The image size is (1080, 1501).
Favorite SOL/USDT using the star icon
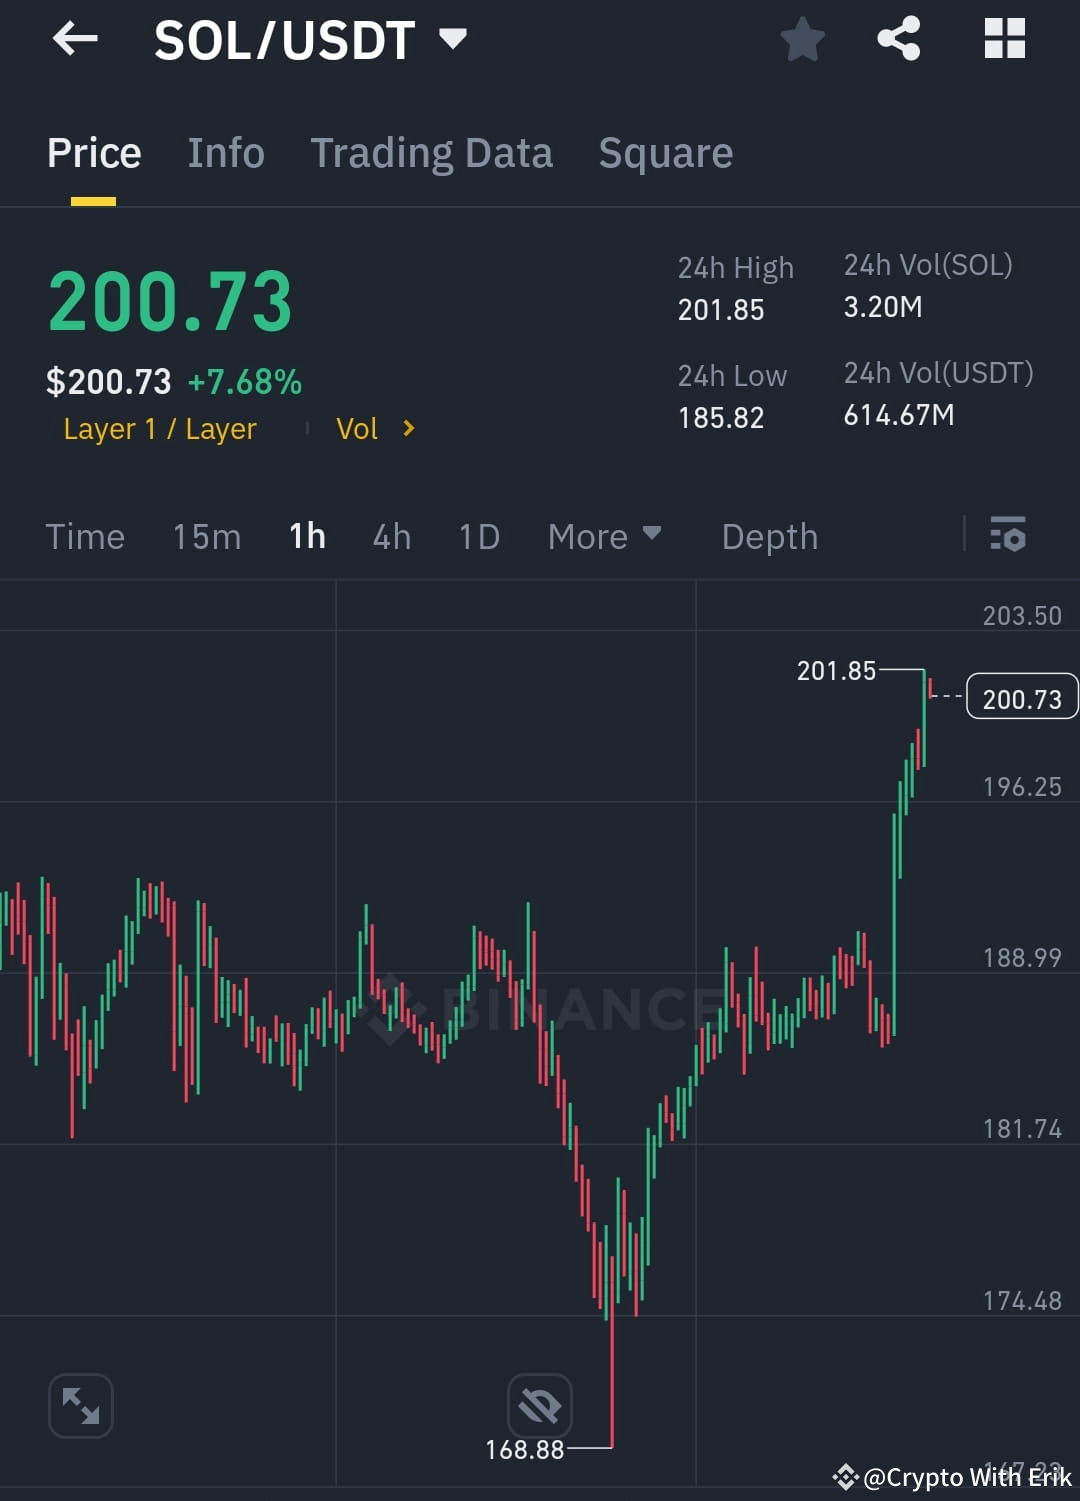[x=802, y=40]
